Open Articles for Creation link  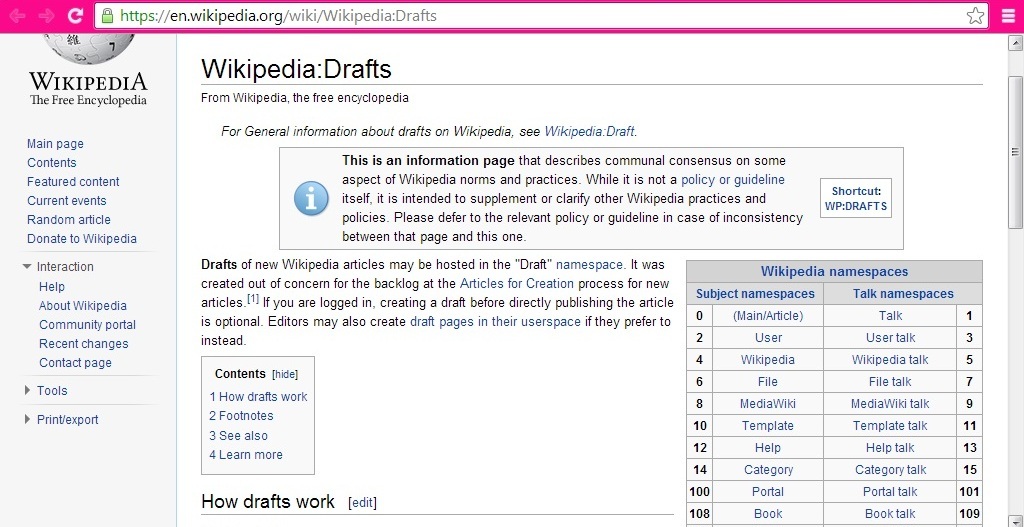click(x=517, y=283)
